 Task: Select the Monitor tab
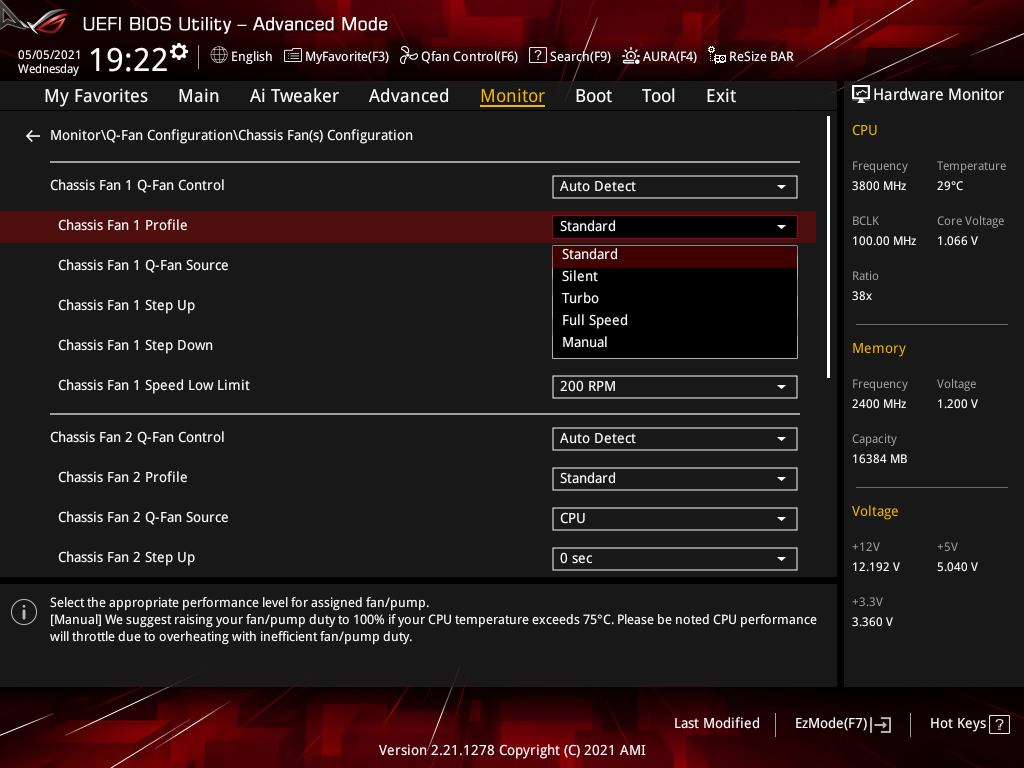(513, 96)
